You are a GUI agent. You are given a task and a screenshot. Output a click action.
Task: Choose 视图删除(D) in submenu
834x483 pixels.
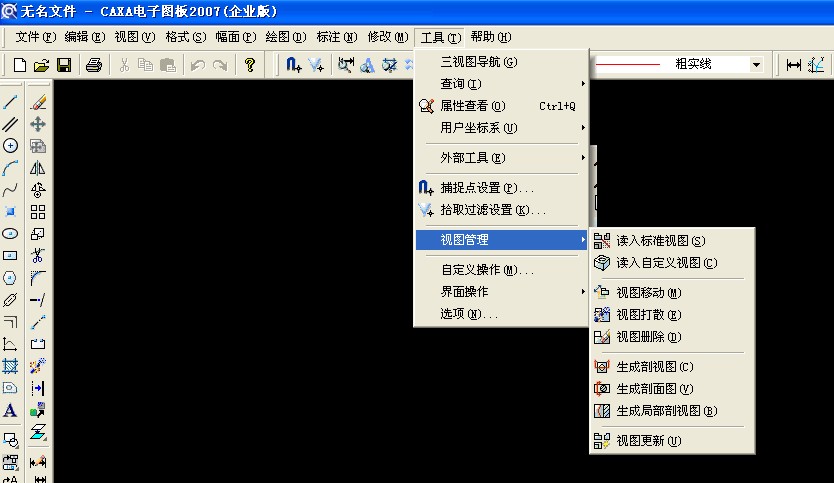pyautogui.click(x=672, y=337)
